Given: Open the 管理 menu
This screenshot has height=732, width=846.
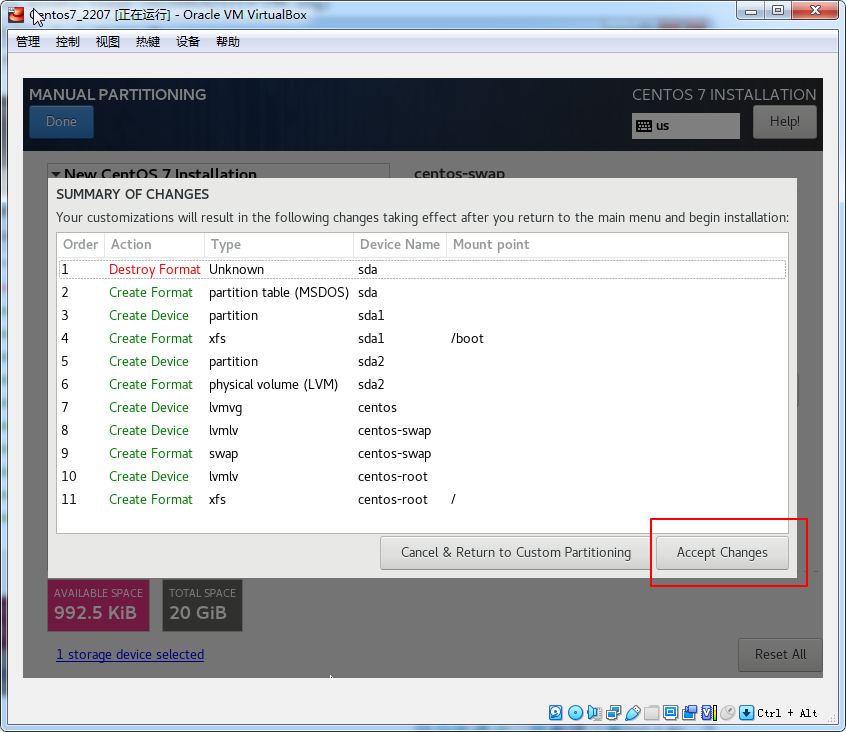Looking at the screenshot, I should [x=28, y=42].
